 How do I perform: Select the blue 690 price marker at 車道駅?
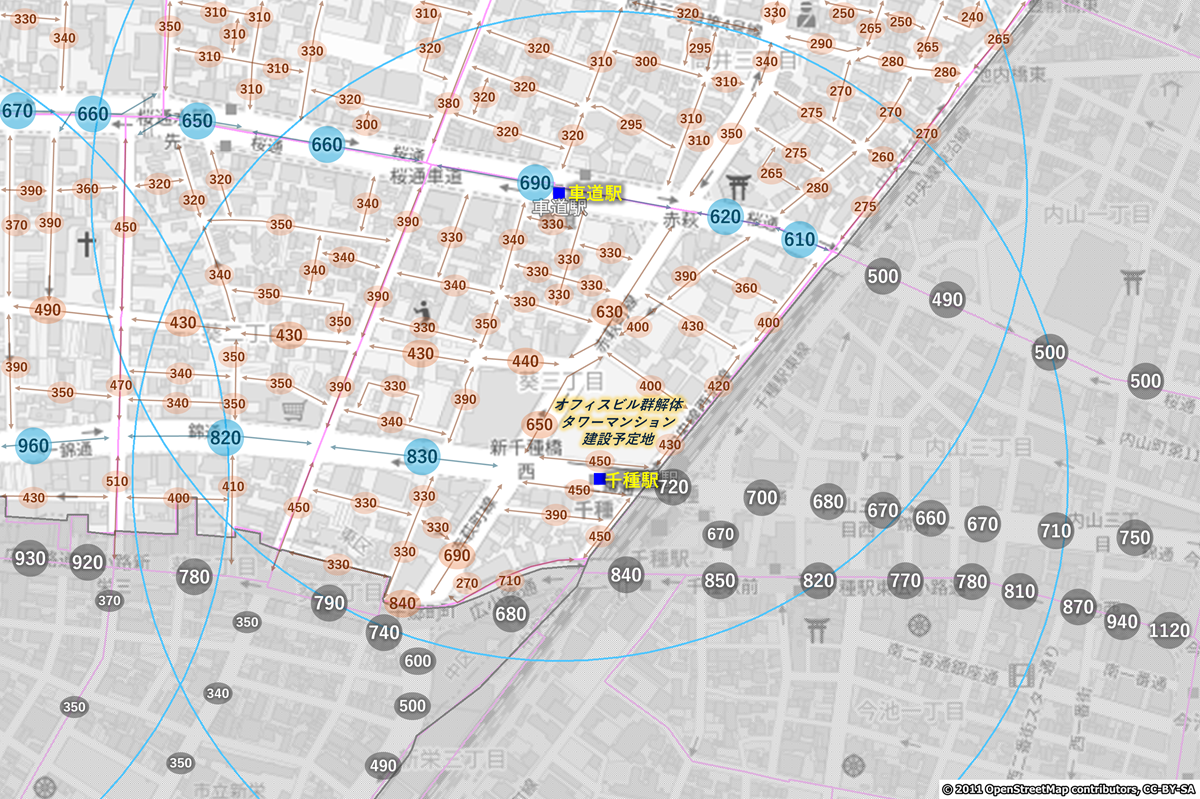coord(536,183)
